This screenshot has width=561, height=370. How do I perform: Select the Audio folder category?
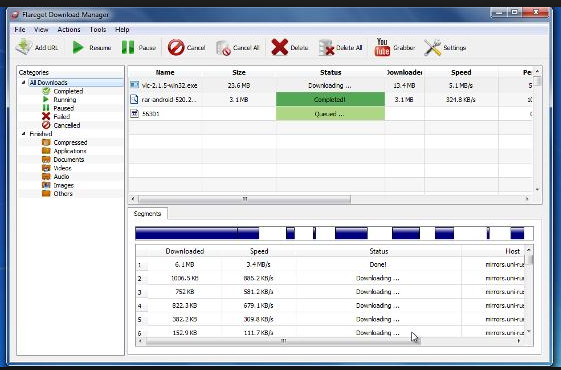tap(61, 177)
